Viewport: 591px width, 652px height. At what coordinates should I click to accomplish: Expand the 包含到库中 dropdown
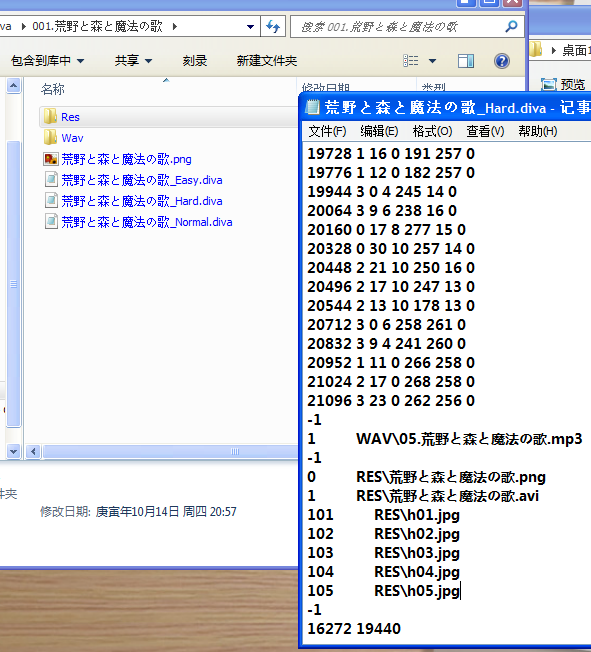[81, 61]
